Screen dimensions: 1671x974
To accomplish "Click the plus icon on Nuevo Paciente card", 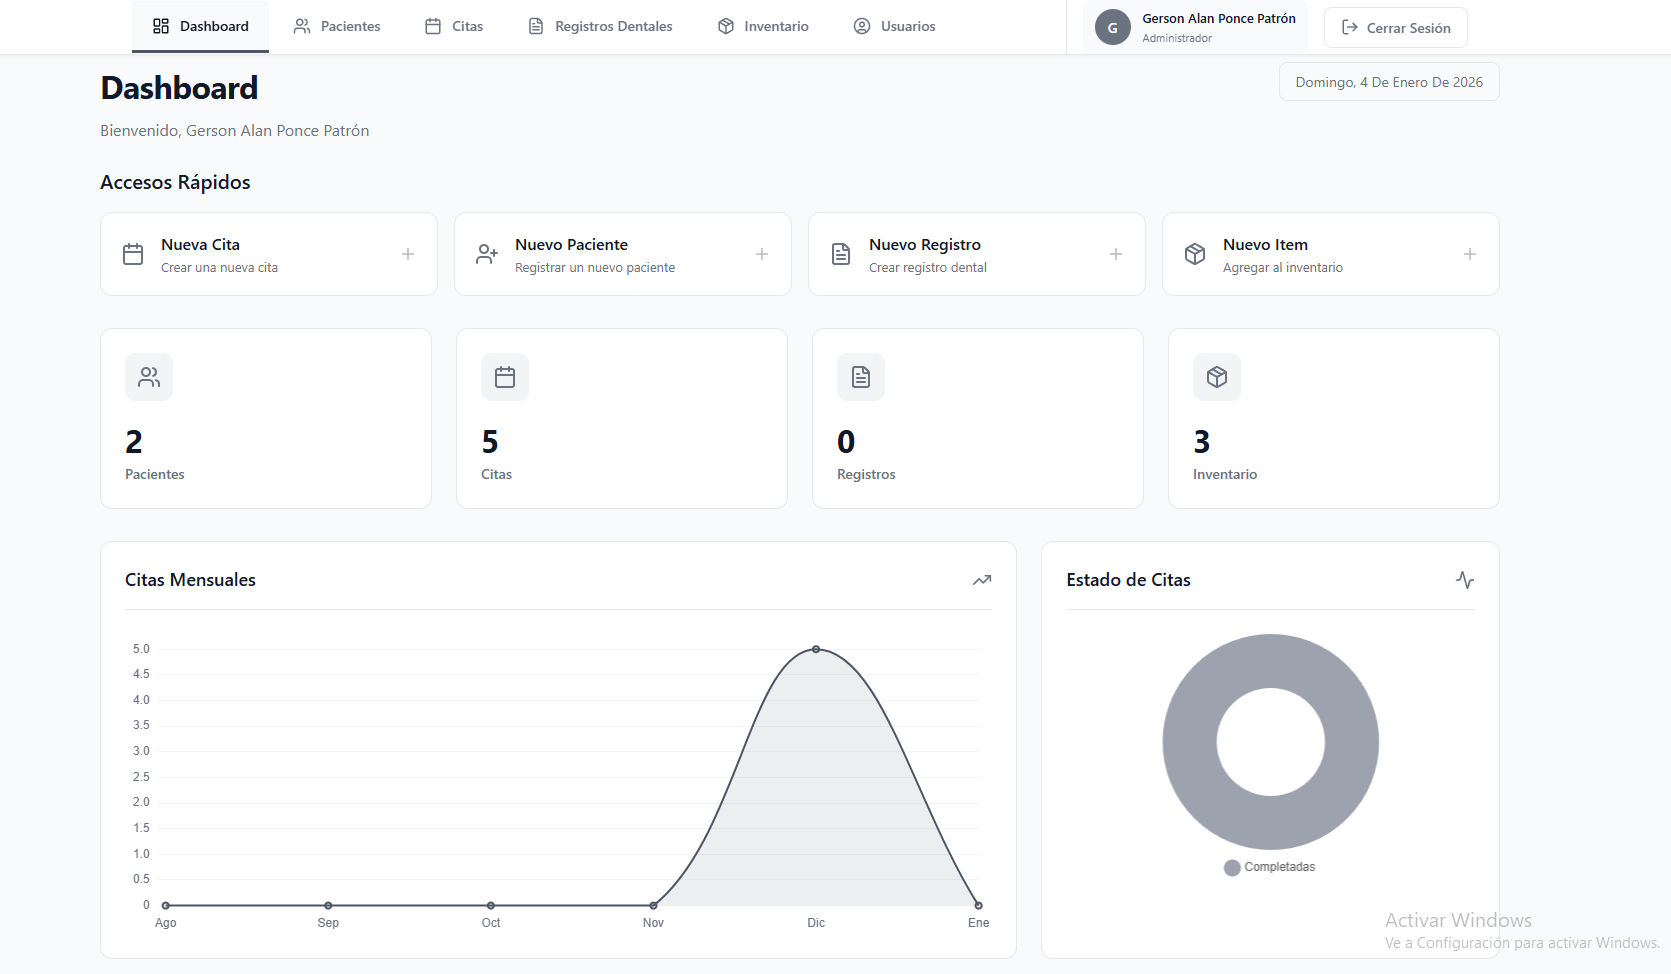I will point(762,254).
